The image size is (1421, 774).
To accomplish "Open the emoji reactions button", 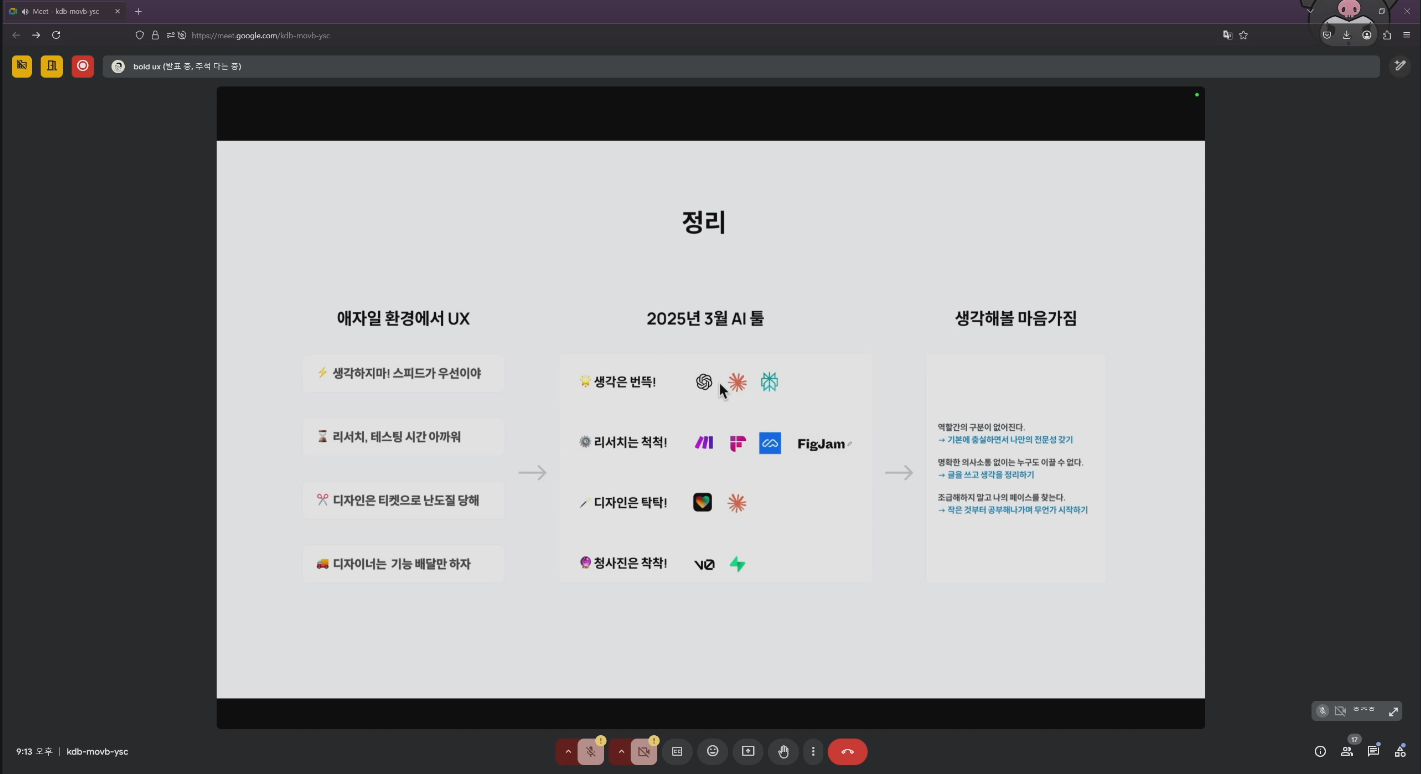I will pos(713,751).
